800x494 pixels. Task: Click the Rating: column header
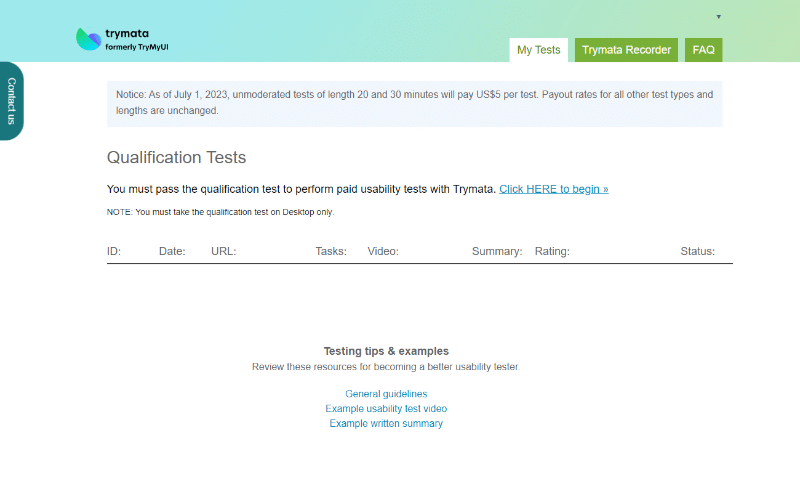pyautogui.click(x=552, y=251)
